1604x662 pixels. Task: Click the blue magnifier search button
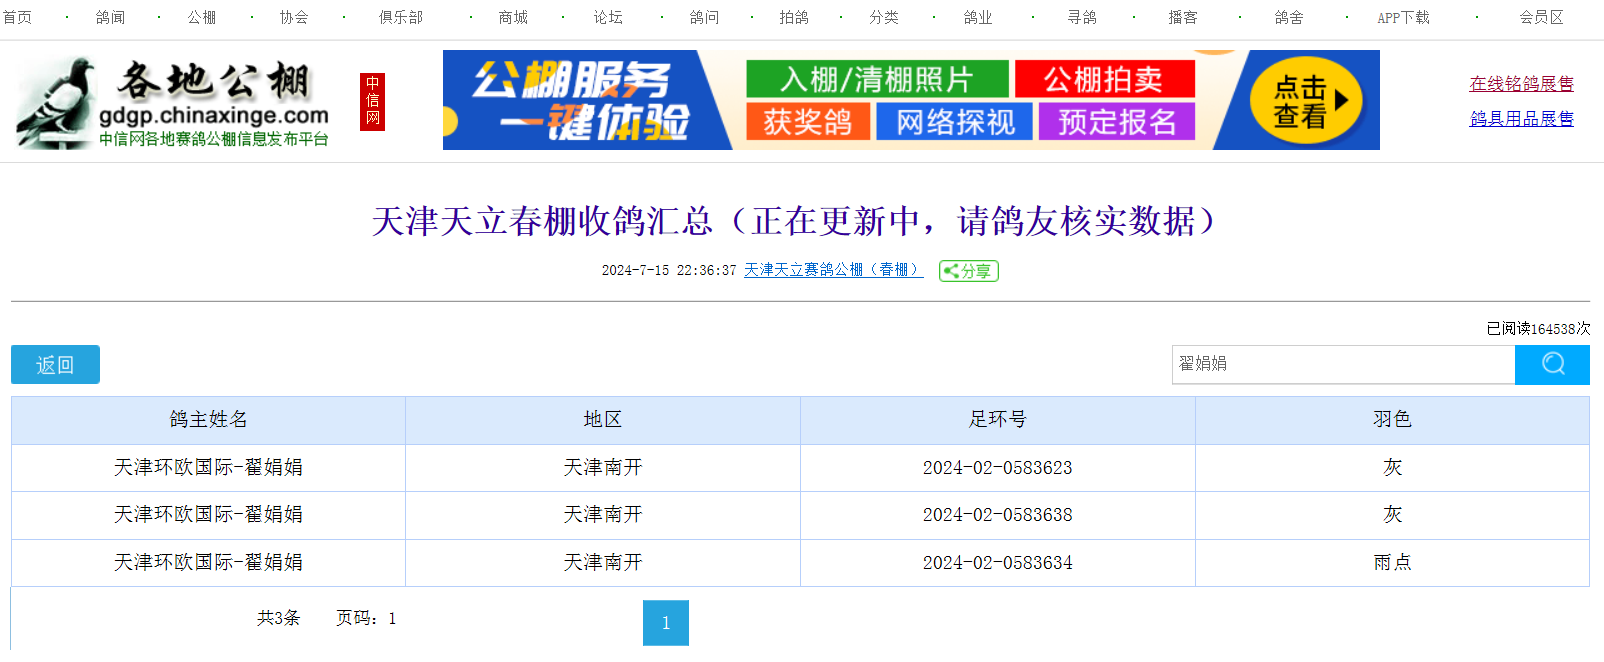click(x=1551, y=364)
